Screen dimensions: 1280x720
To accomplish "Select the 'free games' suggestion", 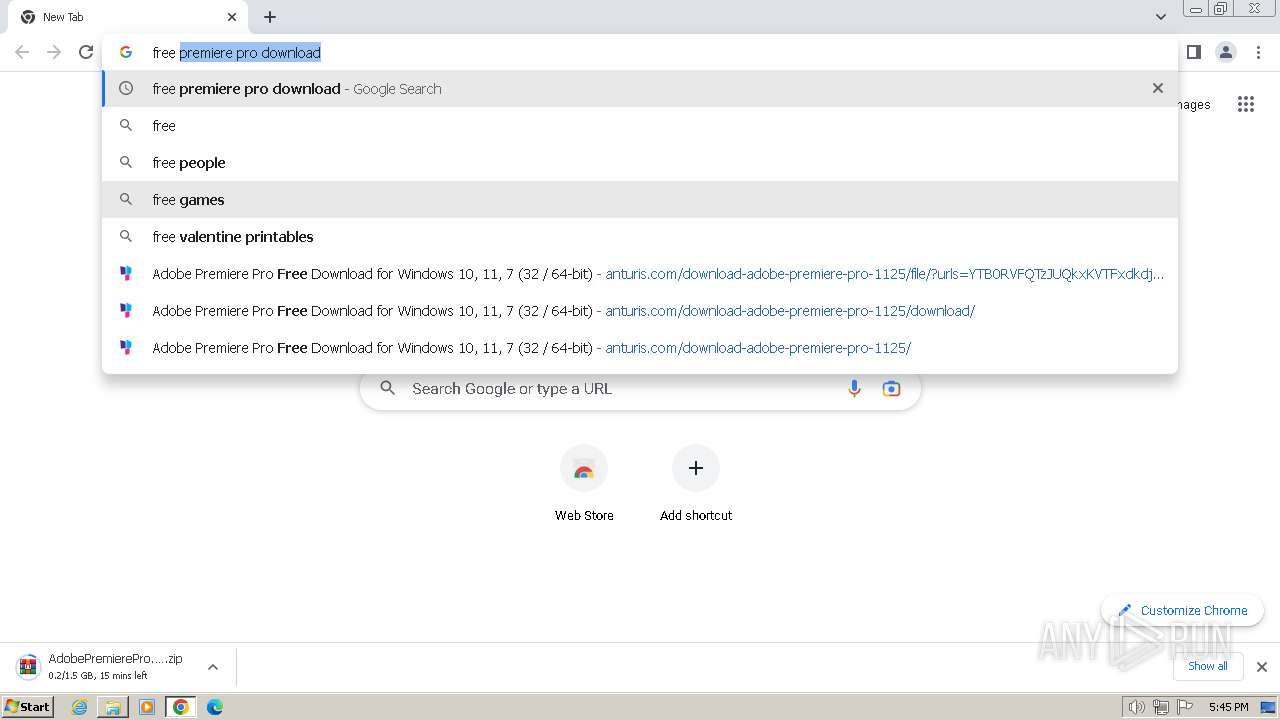I will 188,200.
